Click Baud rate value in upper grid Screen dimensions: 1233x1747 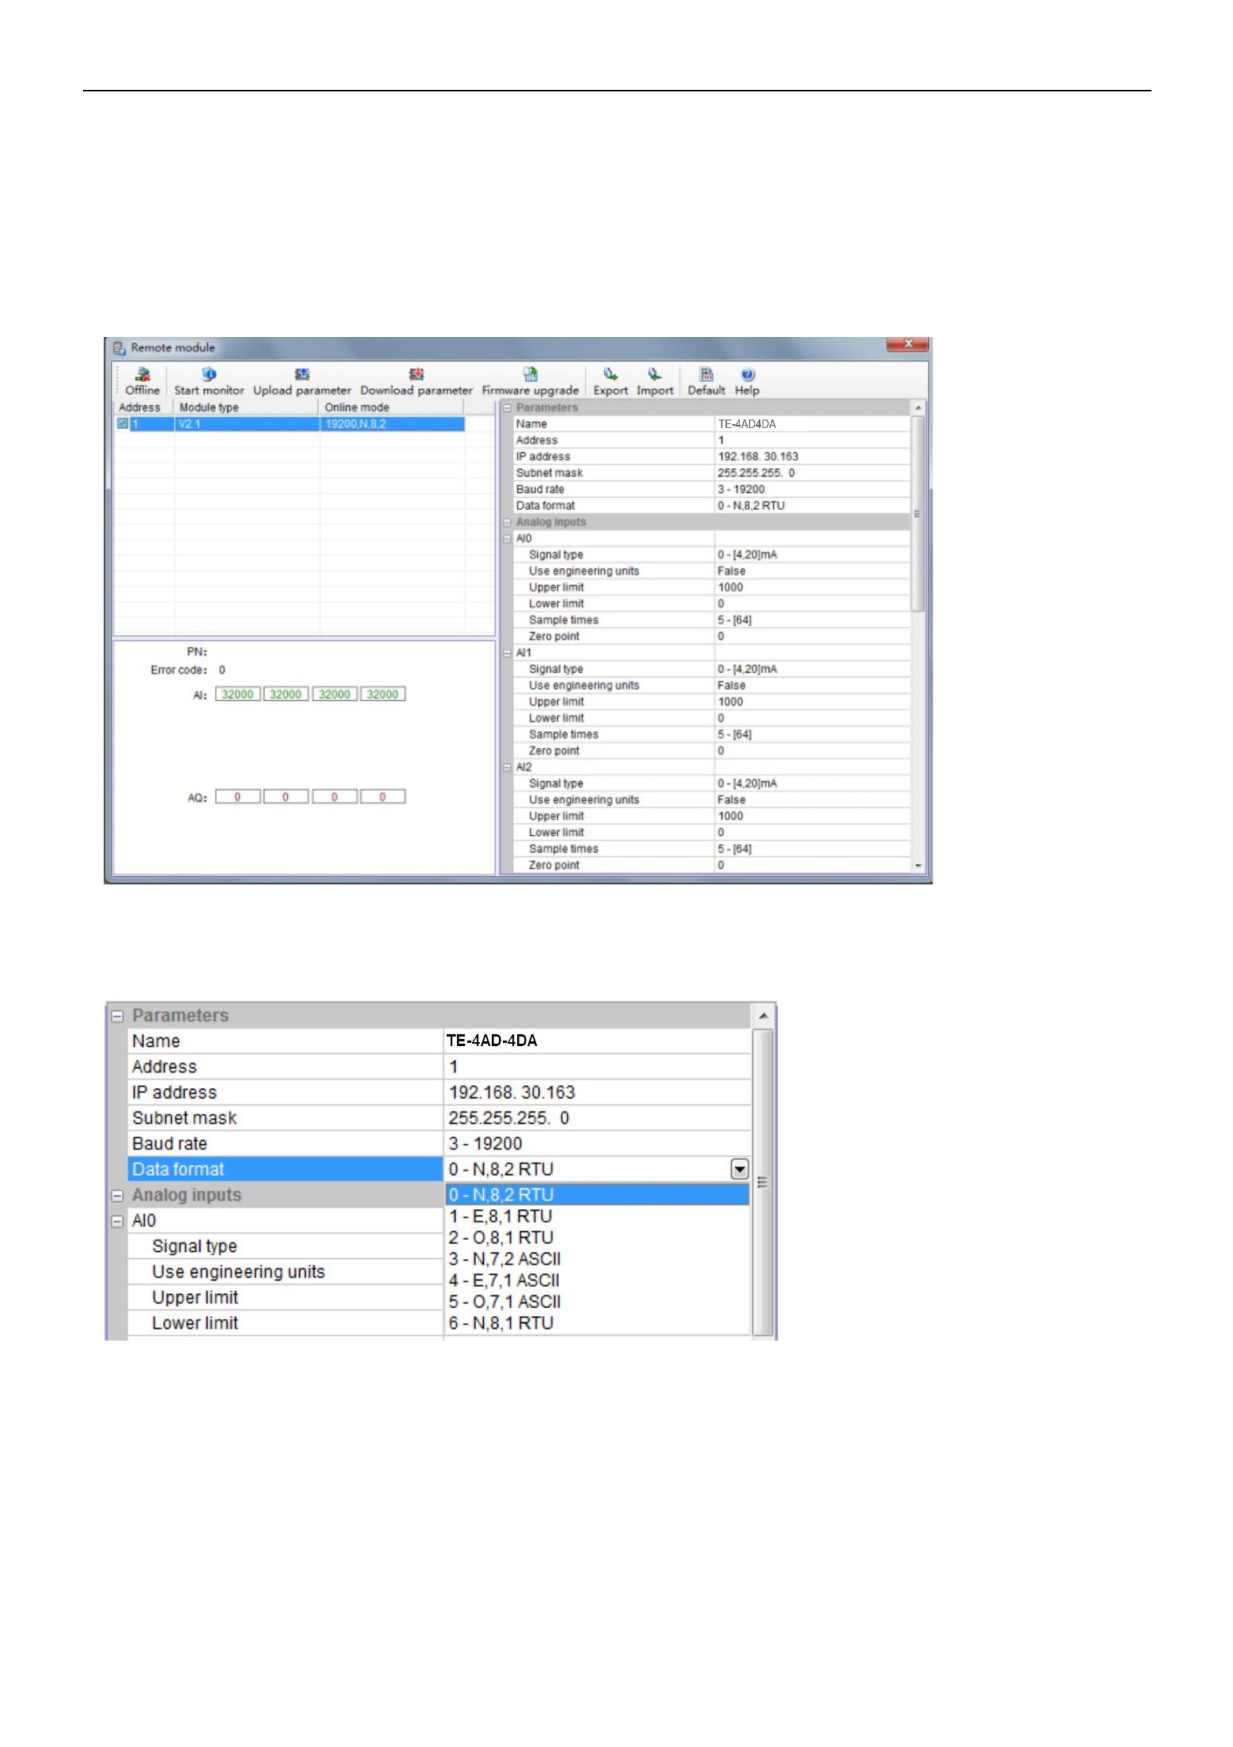coord(812,489)
